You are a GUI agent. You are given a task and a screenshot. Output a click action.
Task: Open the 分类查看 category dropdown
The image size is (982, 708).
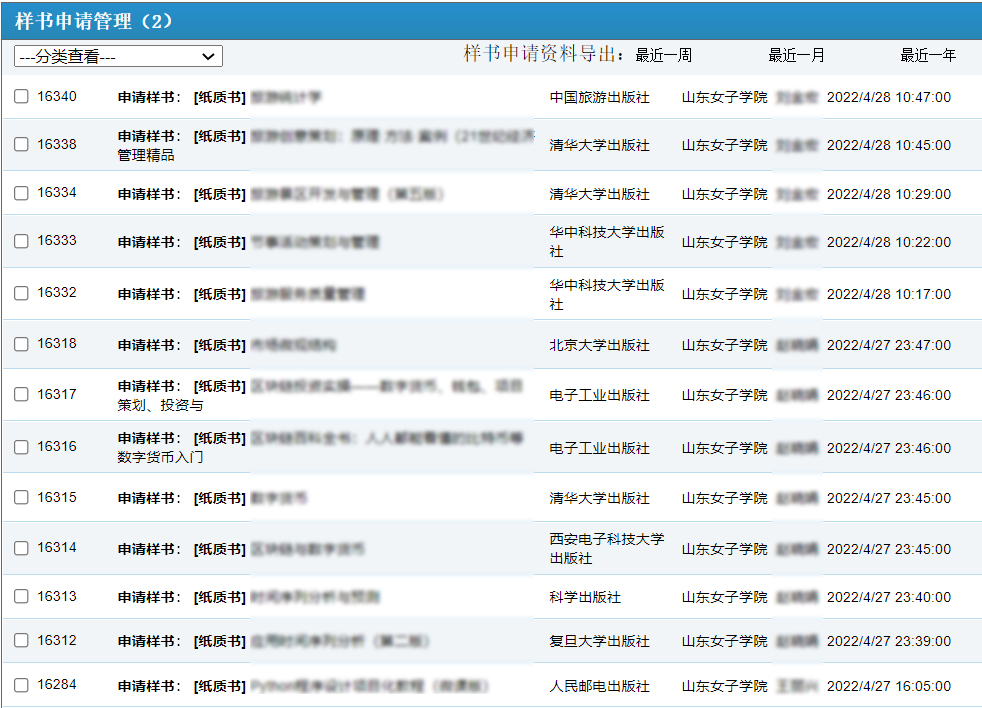click(118, 57)
